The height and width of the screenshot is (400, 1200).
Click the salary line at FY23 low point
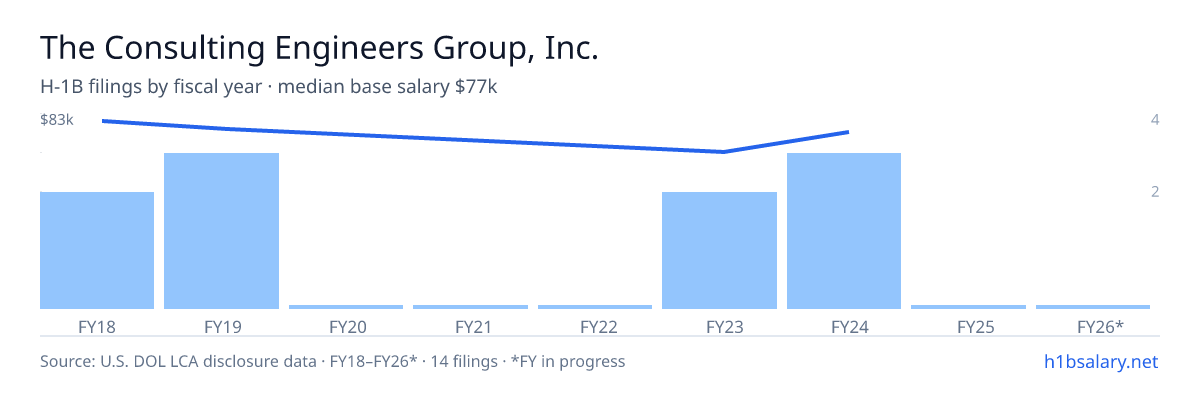[723, 152]
